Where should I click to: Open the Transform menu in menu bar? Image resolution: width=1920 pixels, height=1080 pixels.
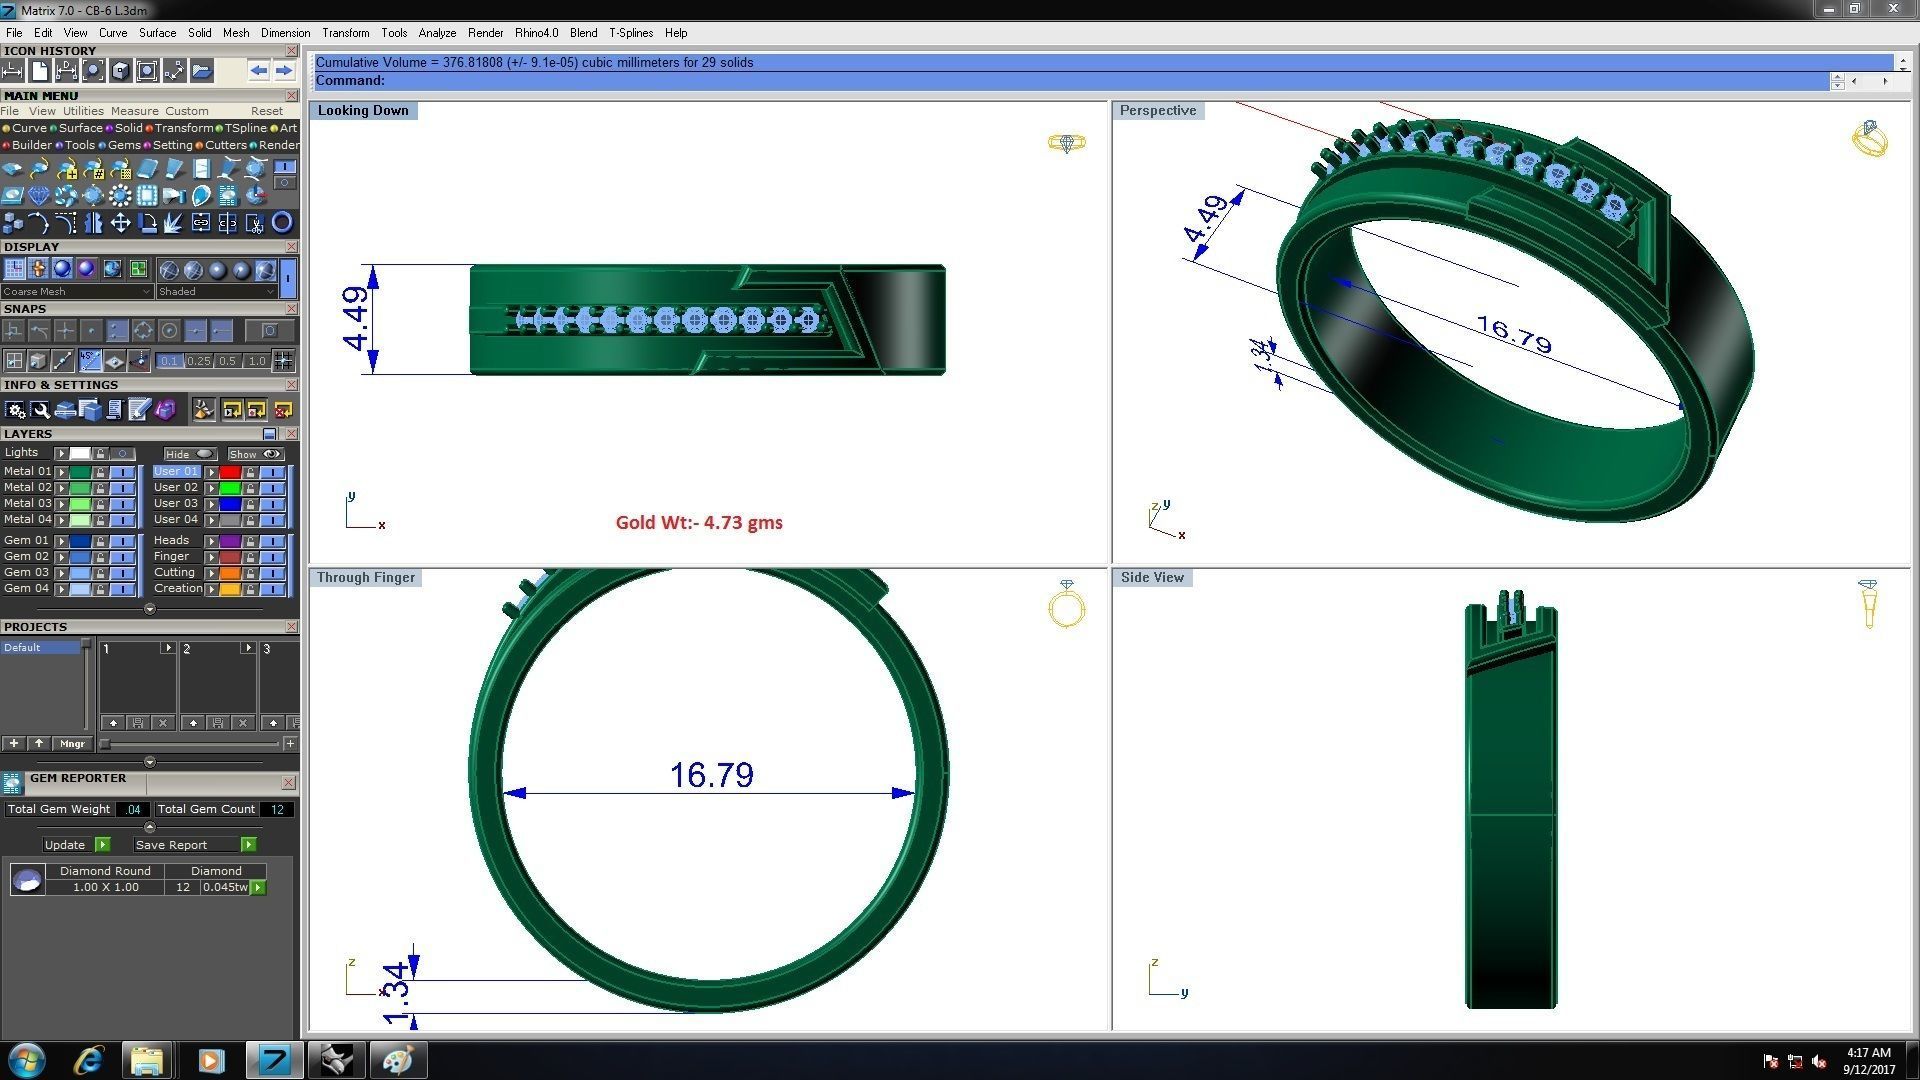point(345,33)
